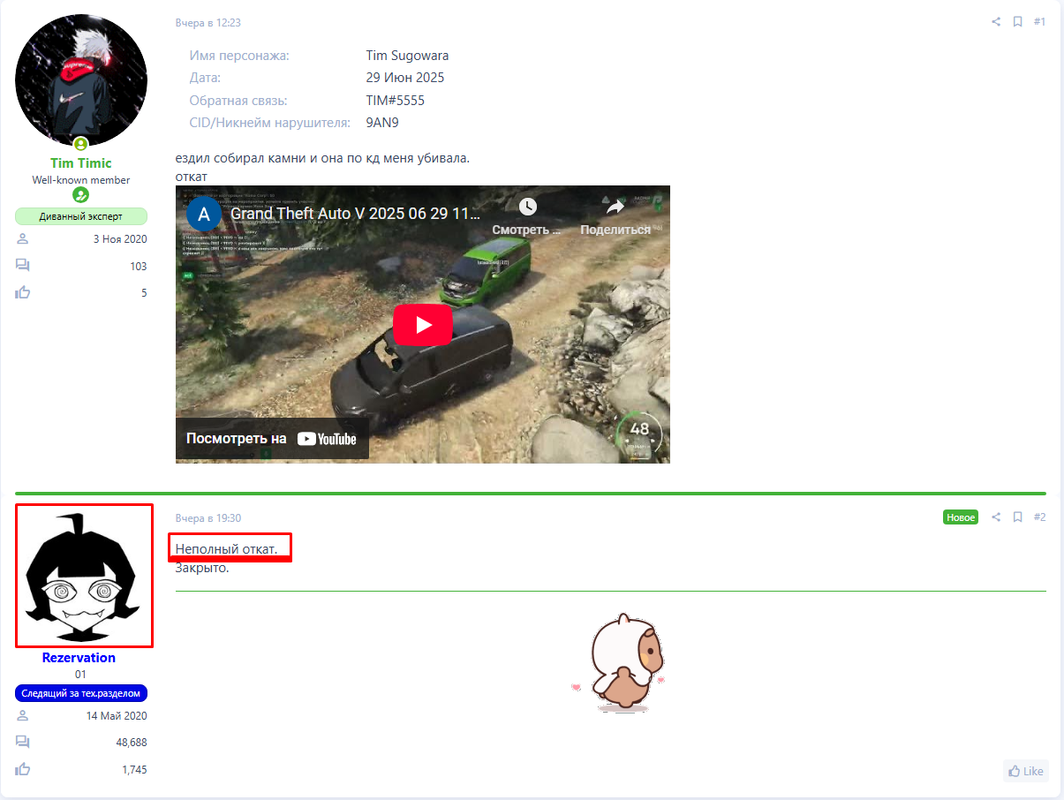
Task: Open video on YouTube via Посмотреть на YouTube
Action: [271, 438]
